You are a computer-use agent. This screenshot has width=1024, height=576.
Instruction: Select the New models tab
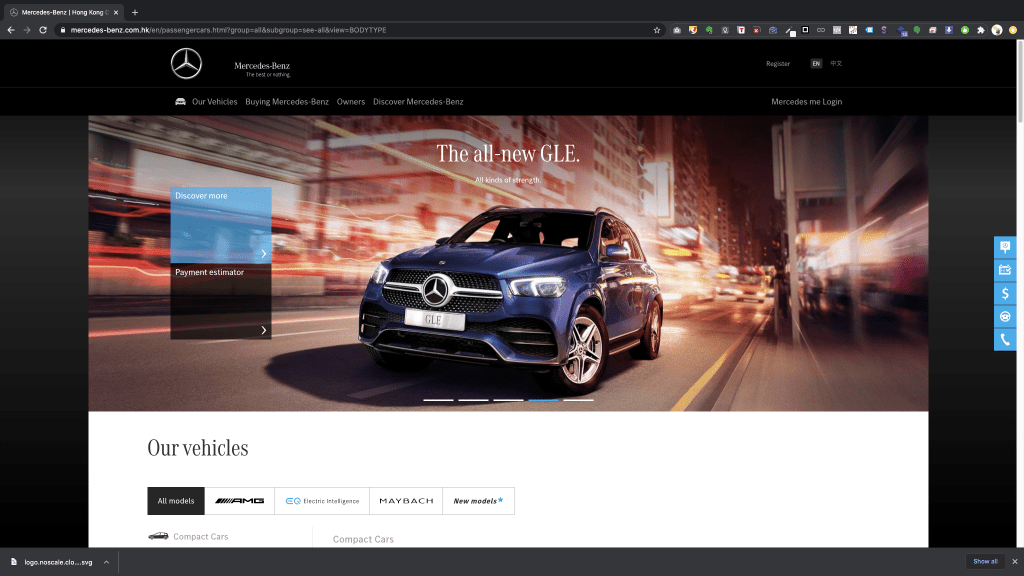point(479,501)
